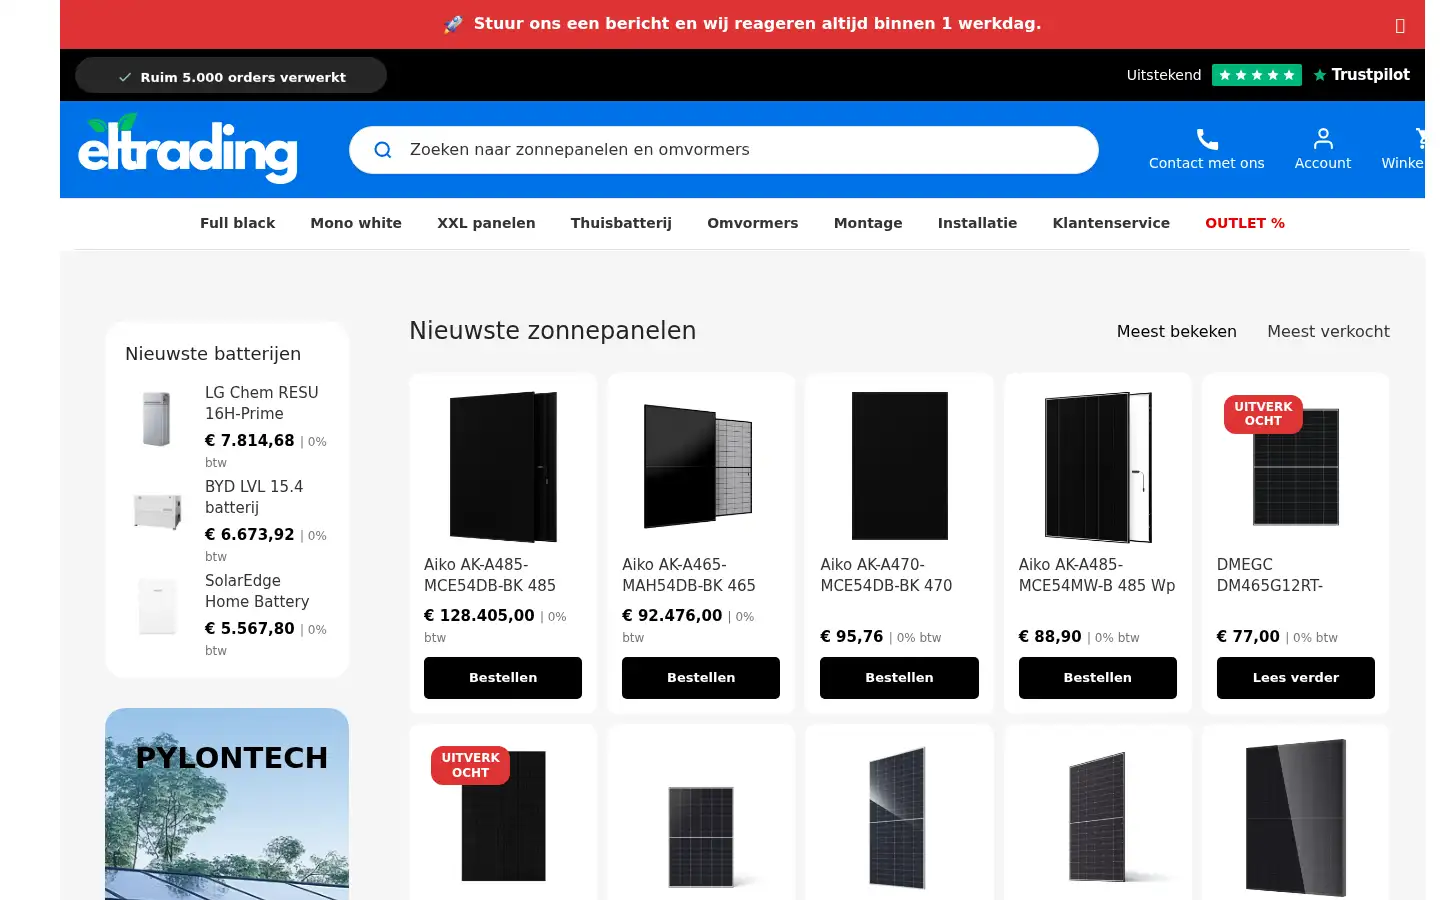Open Aiko AK-A470-MCE54DB-BK panel image
The height and width of the screenshot is (900, 1440).
click(899, 466)
